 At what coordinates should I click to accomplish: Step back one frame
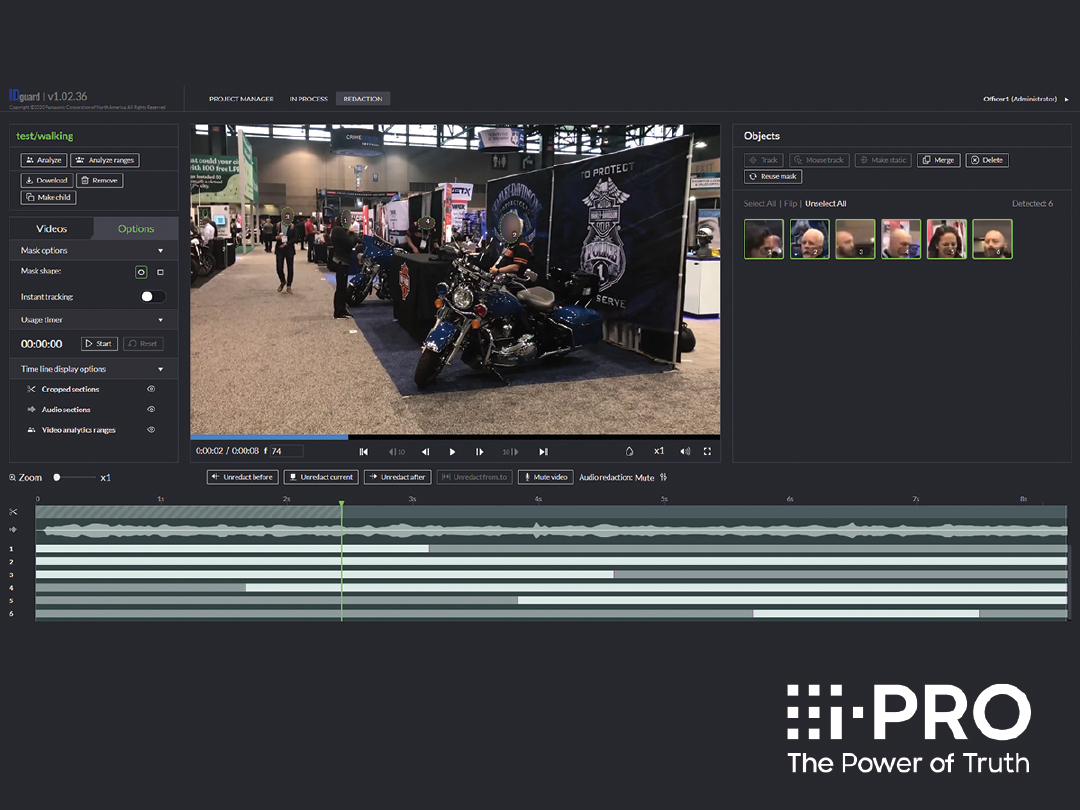coord(426,452)
